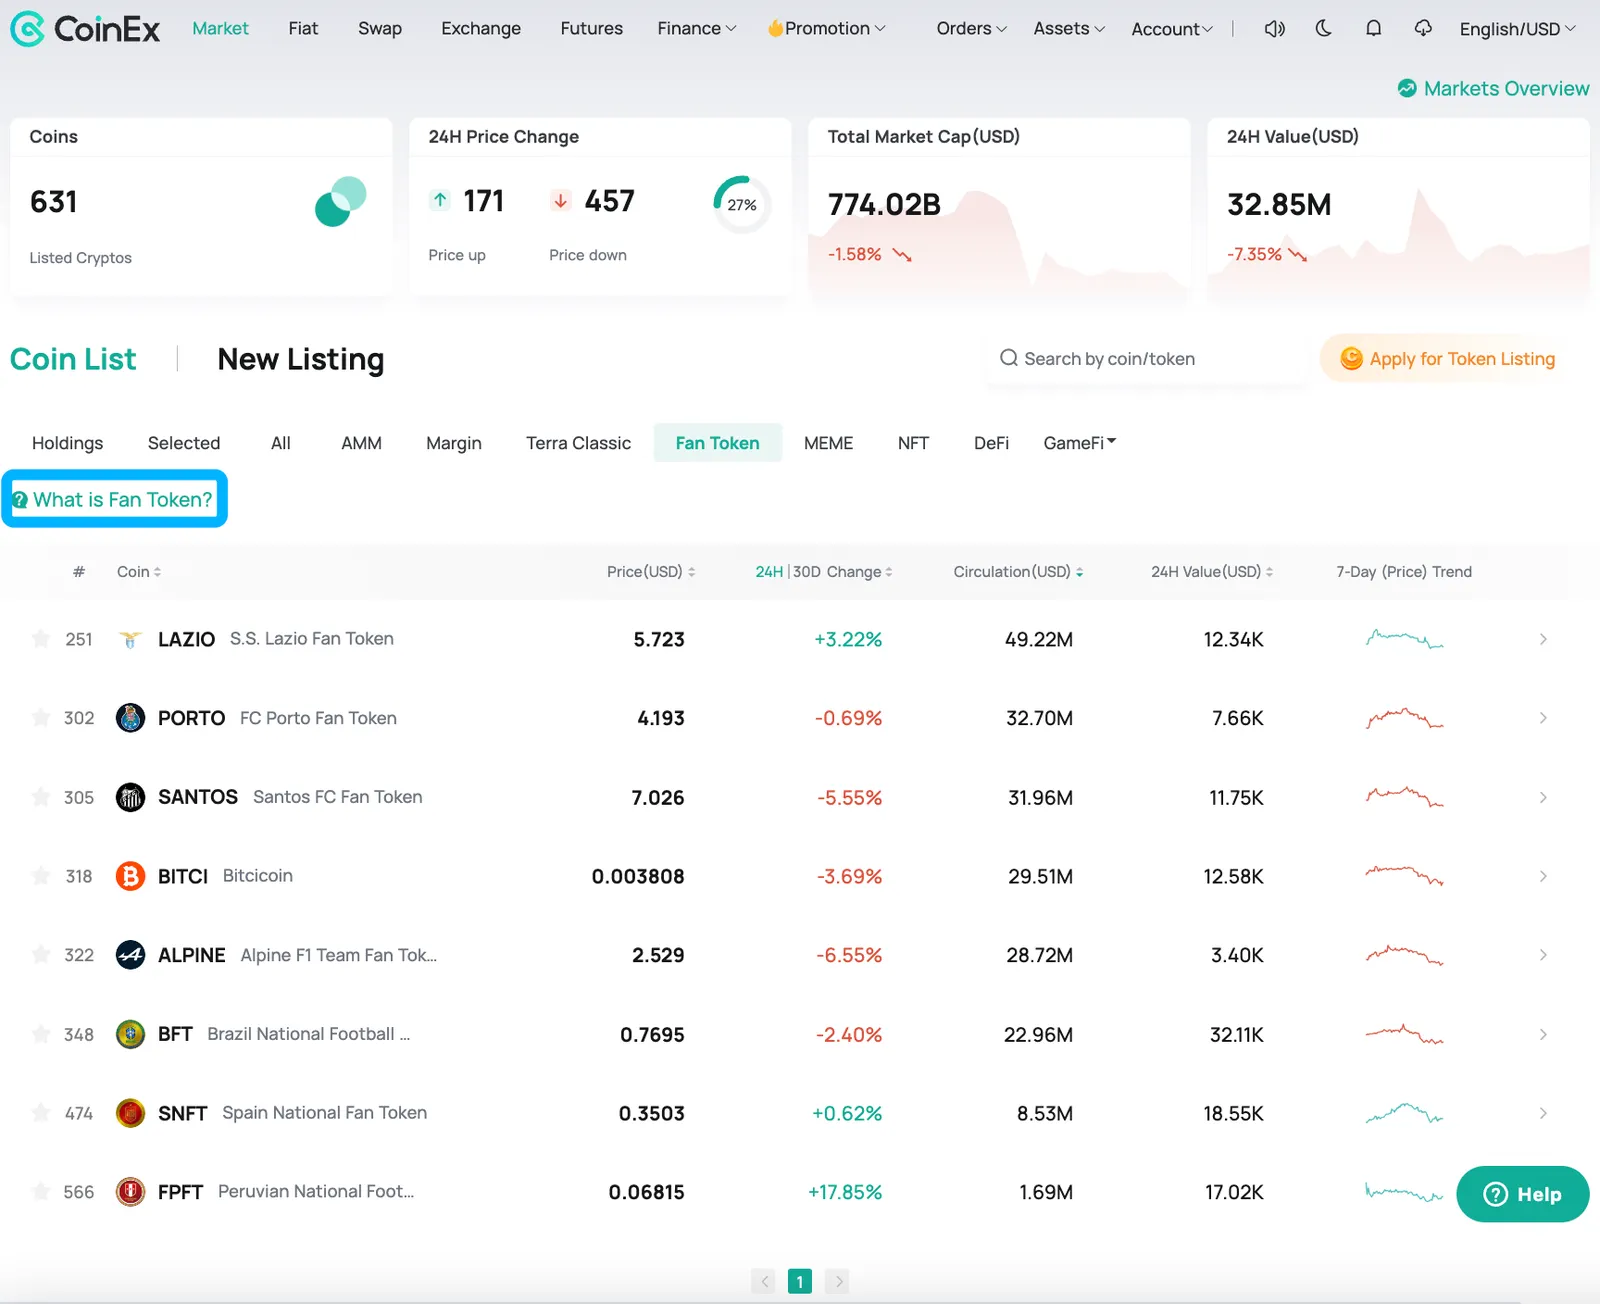1600x1304 pixels.
Task: Click the CoinEx logo
Action: 85,29
